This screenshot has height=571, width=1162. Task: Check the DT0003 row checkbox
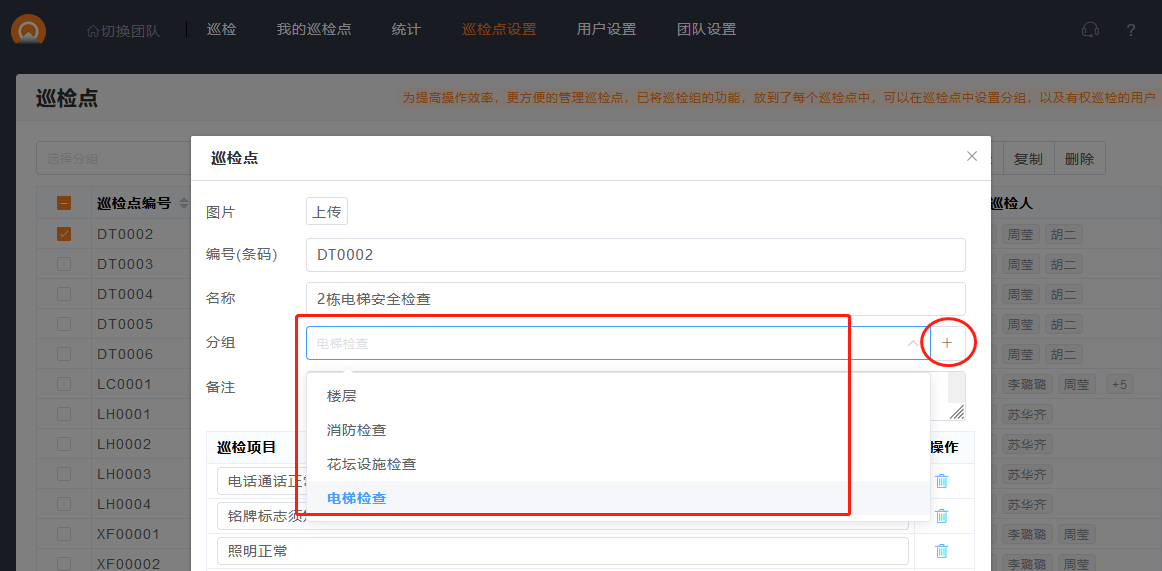pos(64,264)
